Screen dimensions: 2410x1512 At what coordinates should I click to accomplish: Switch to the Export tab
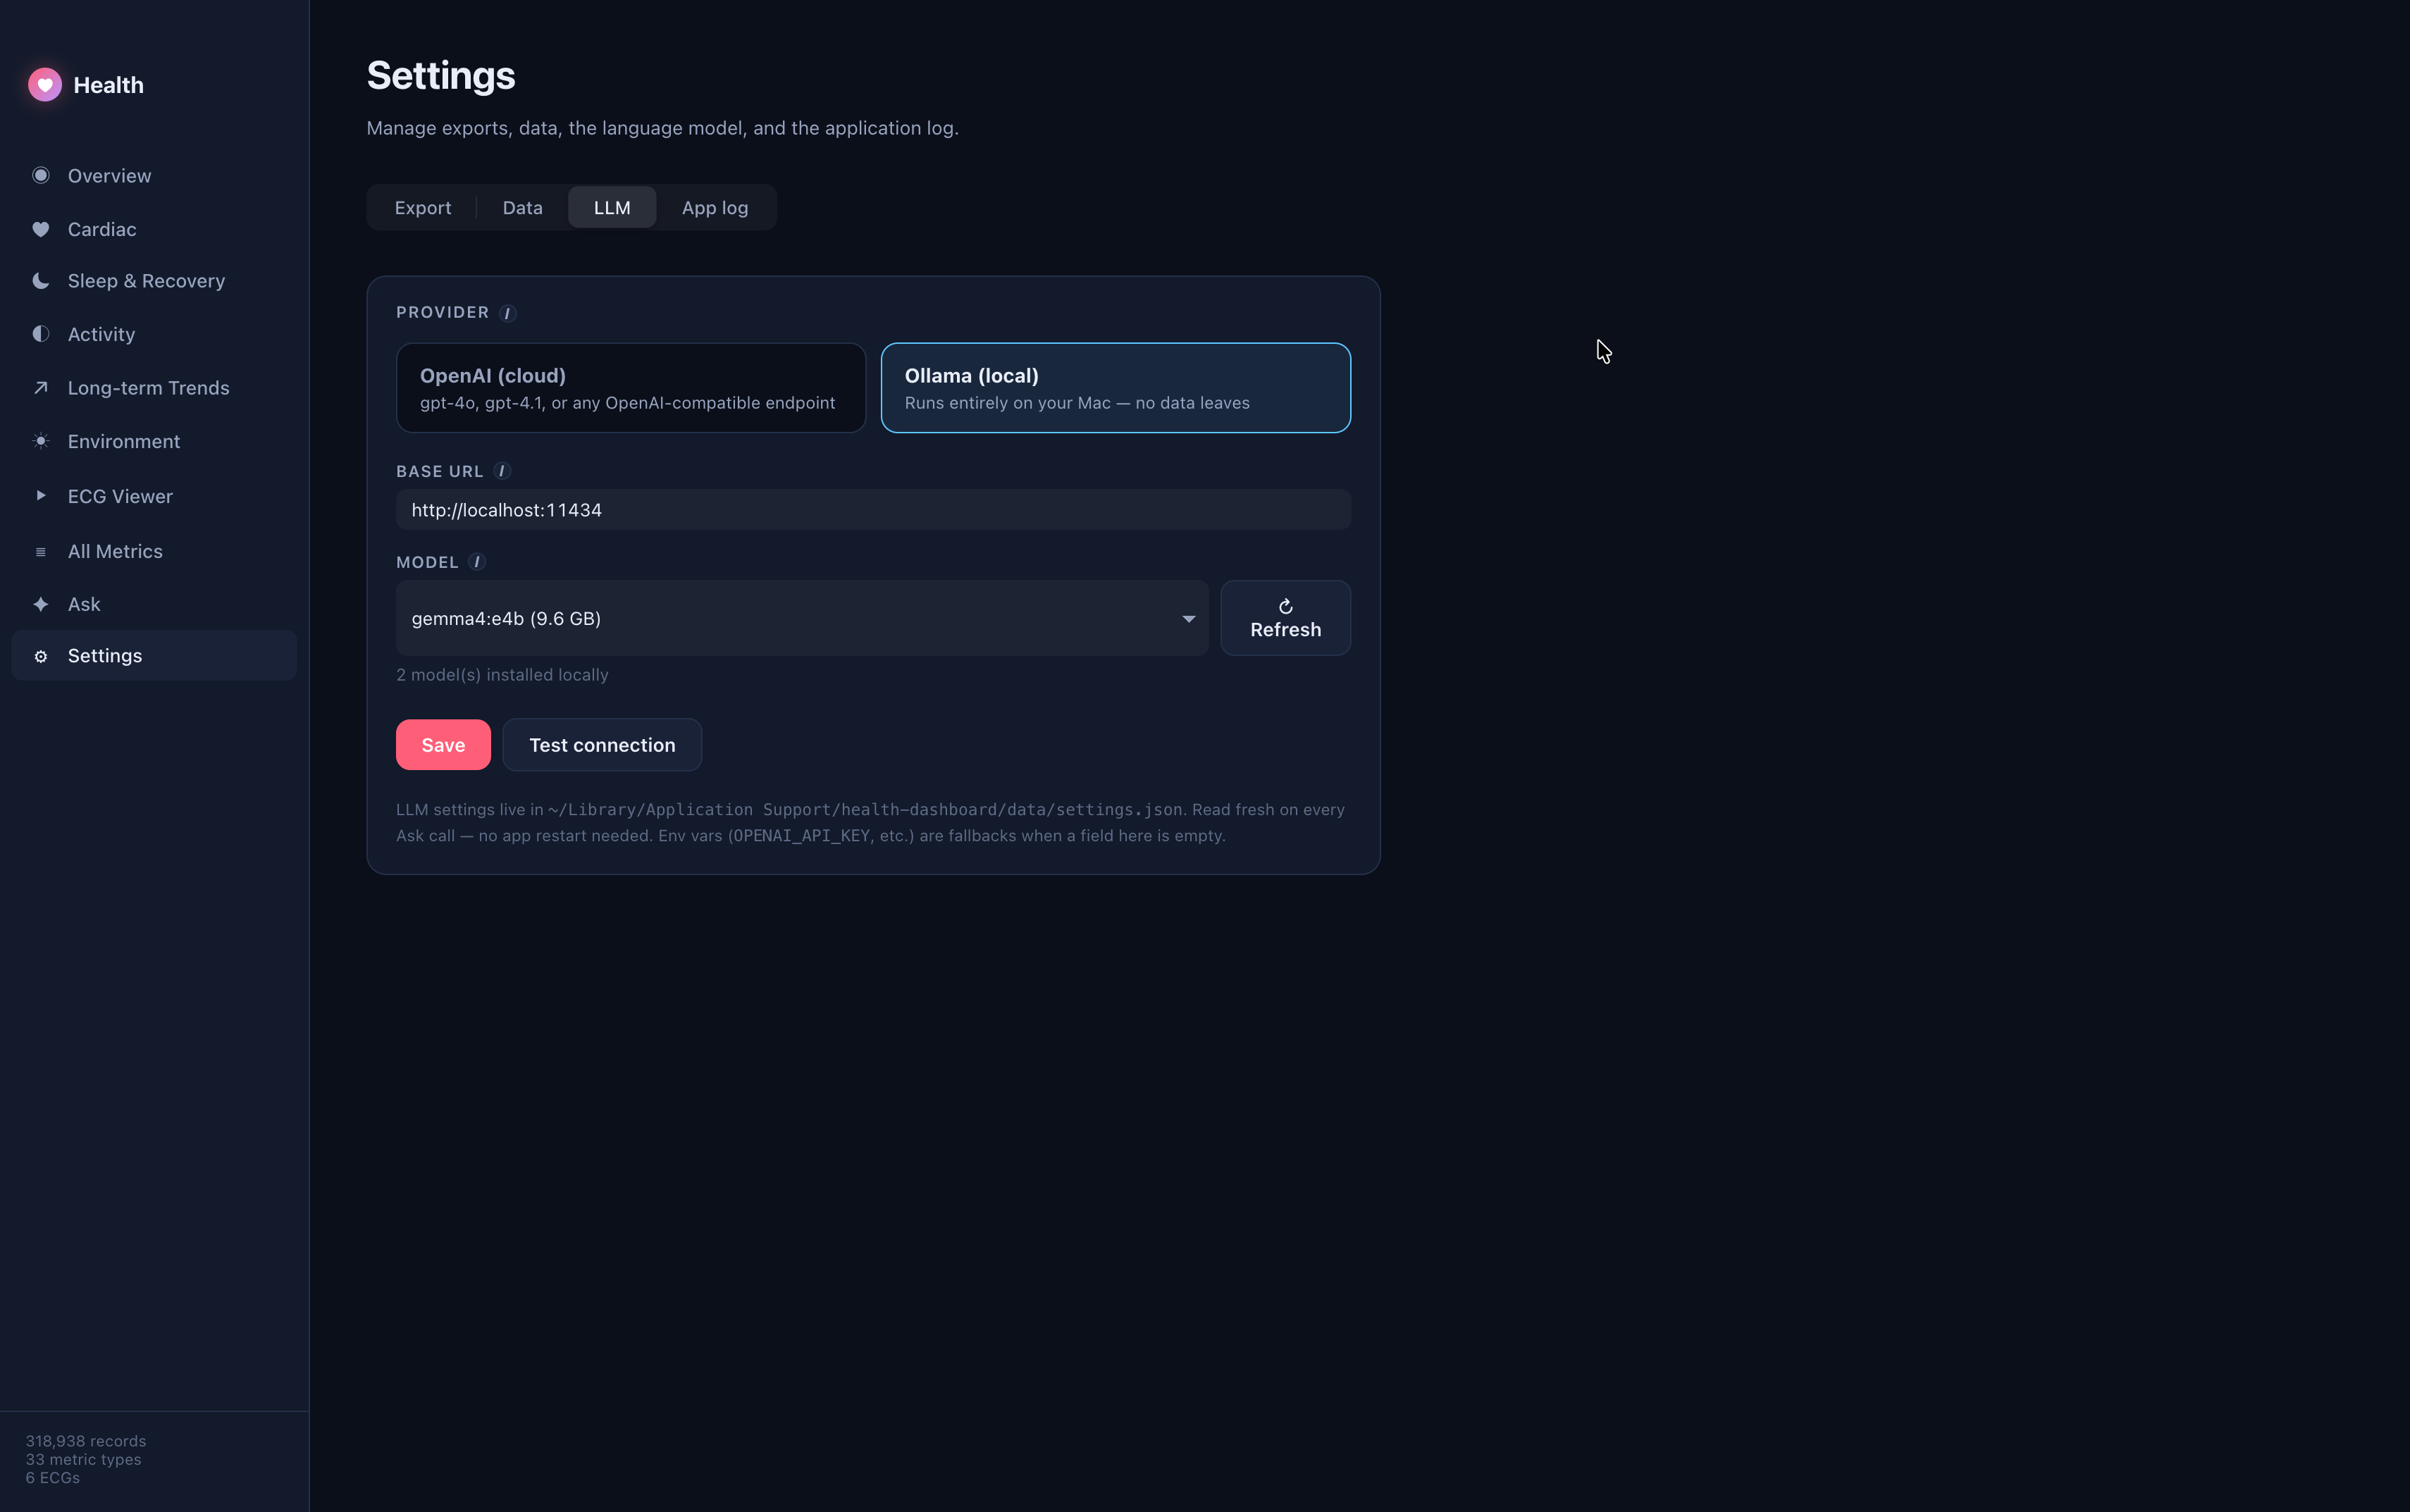pyautogui.click(x=423, y=207)
